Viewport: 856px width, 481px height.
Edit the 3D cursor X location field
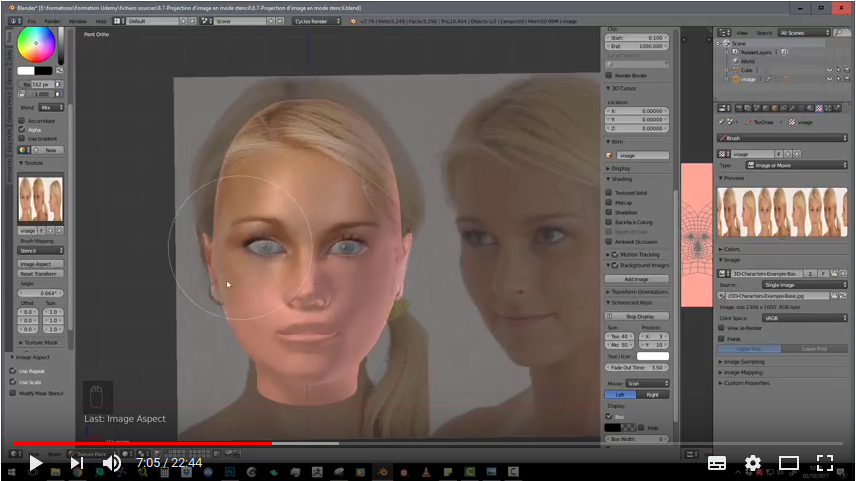637,111
